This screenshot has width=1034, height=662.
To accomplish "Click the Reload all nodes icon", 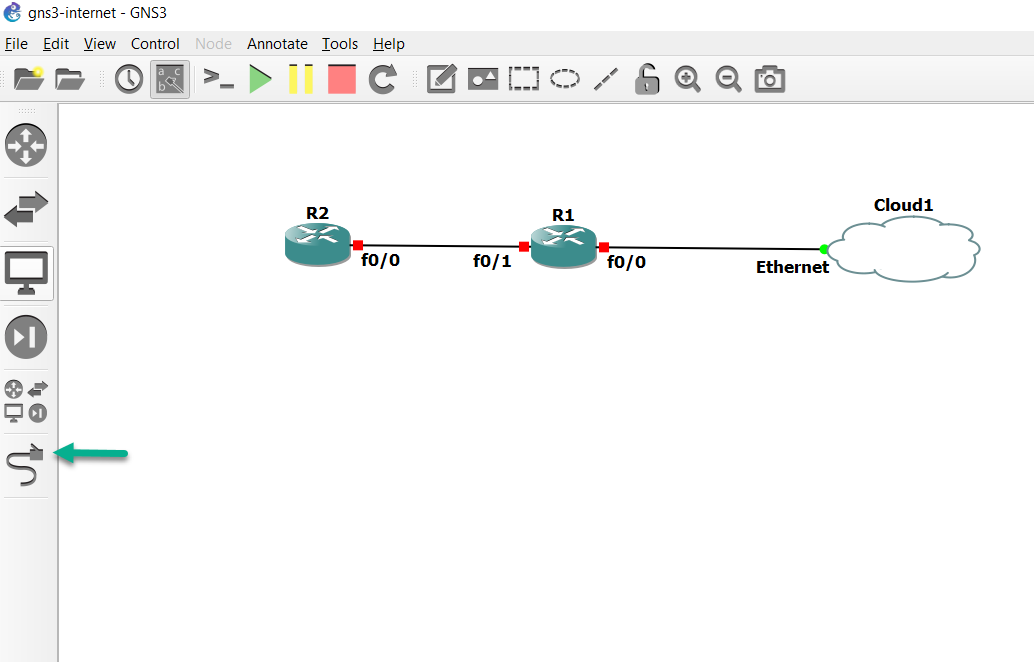I will (382, 79).
